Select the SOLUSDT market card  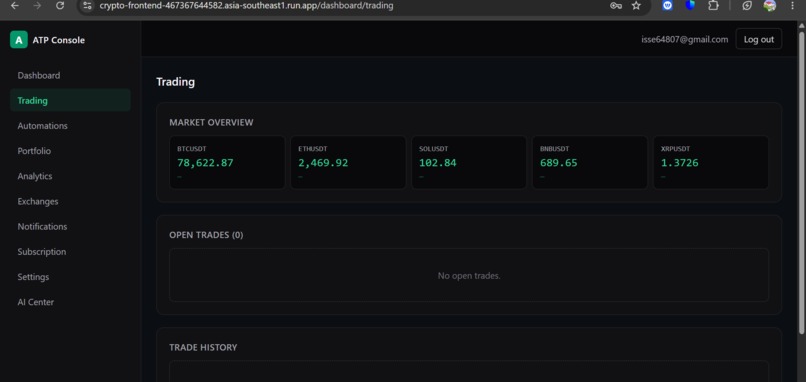(x=469, y=162)
